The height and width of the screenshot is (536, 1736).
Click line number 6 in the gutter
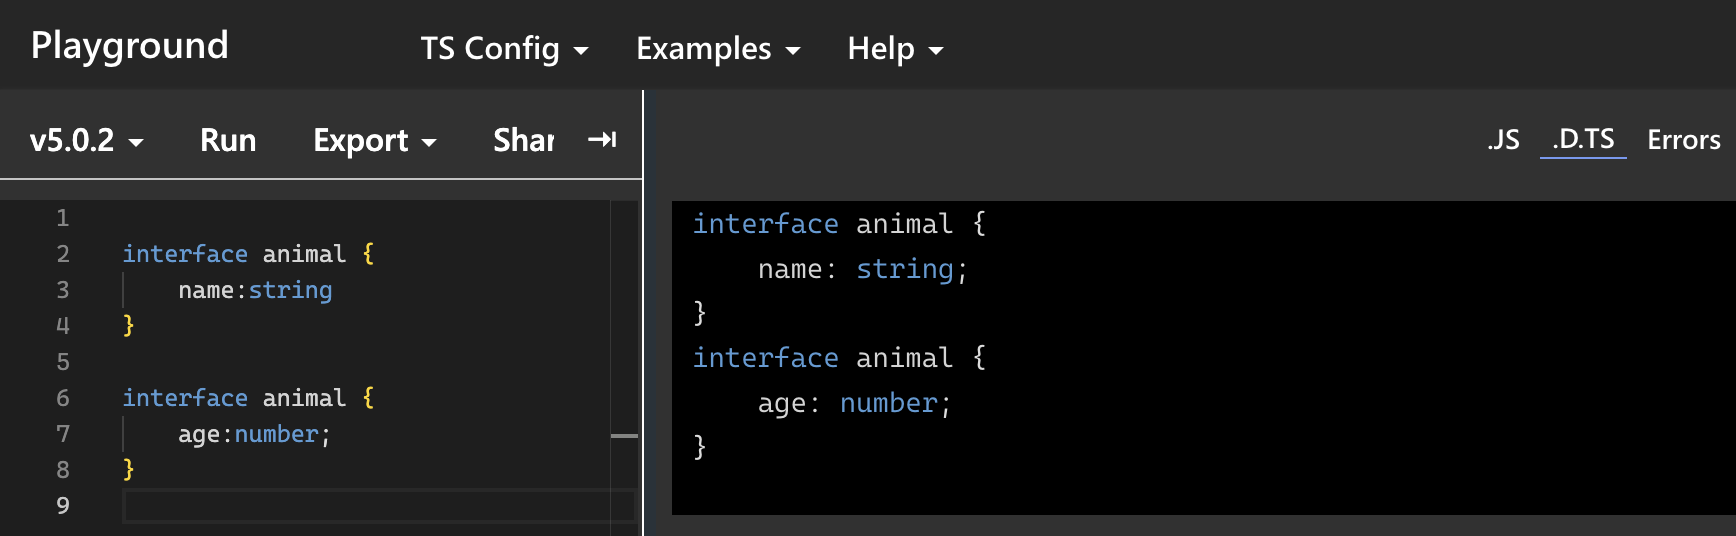63,398
